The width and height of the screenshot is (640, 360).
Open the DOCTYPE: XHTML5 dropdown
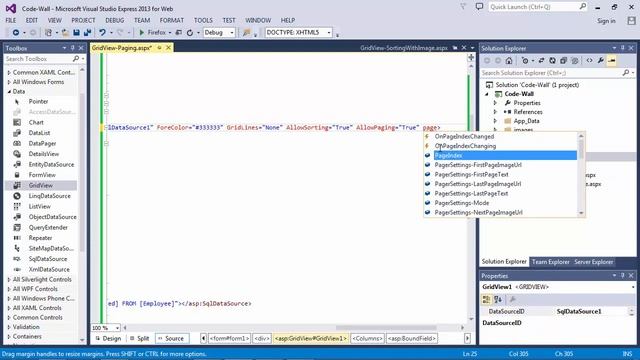(329, 33)
